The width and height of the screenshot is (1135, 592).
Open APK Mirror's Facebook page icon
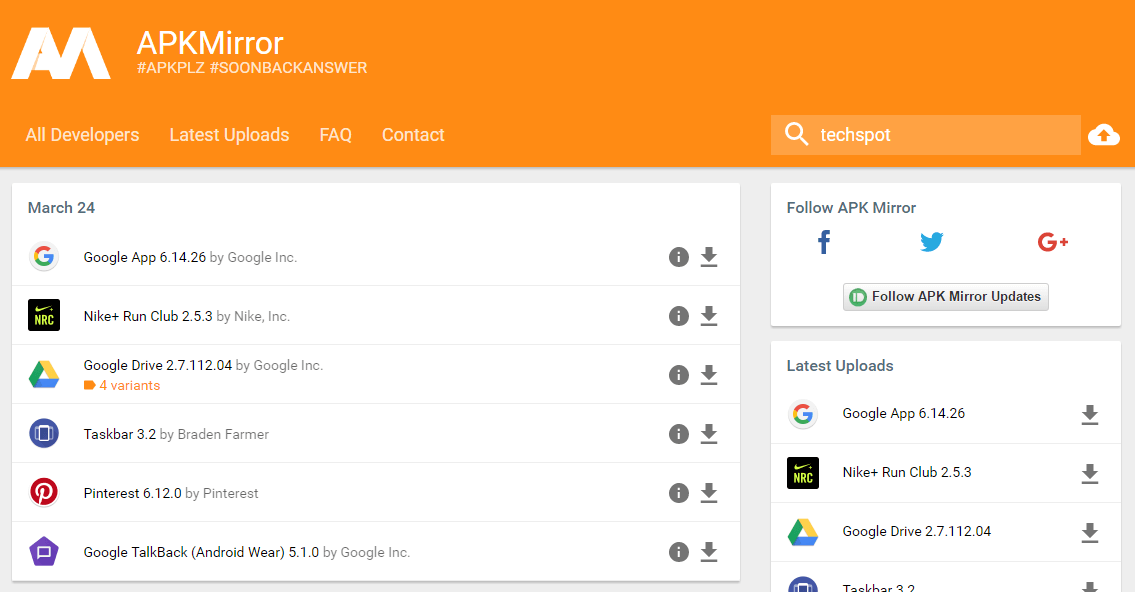[x=824, y=242]
